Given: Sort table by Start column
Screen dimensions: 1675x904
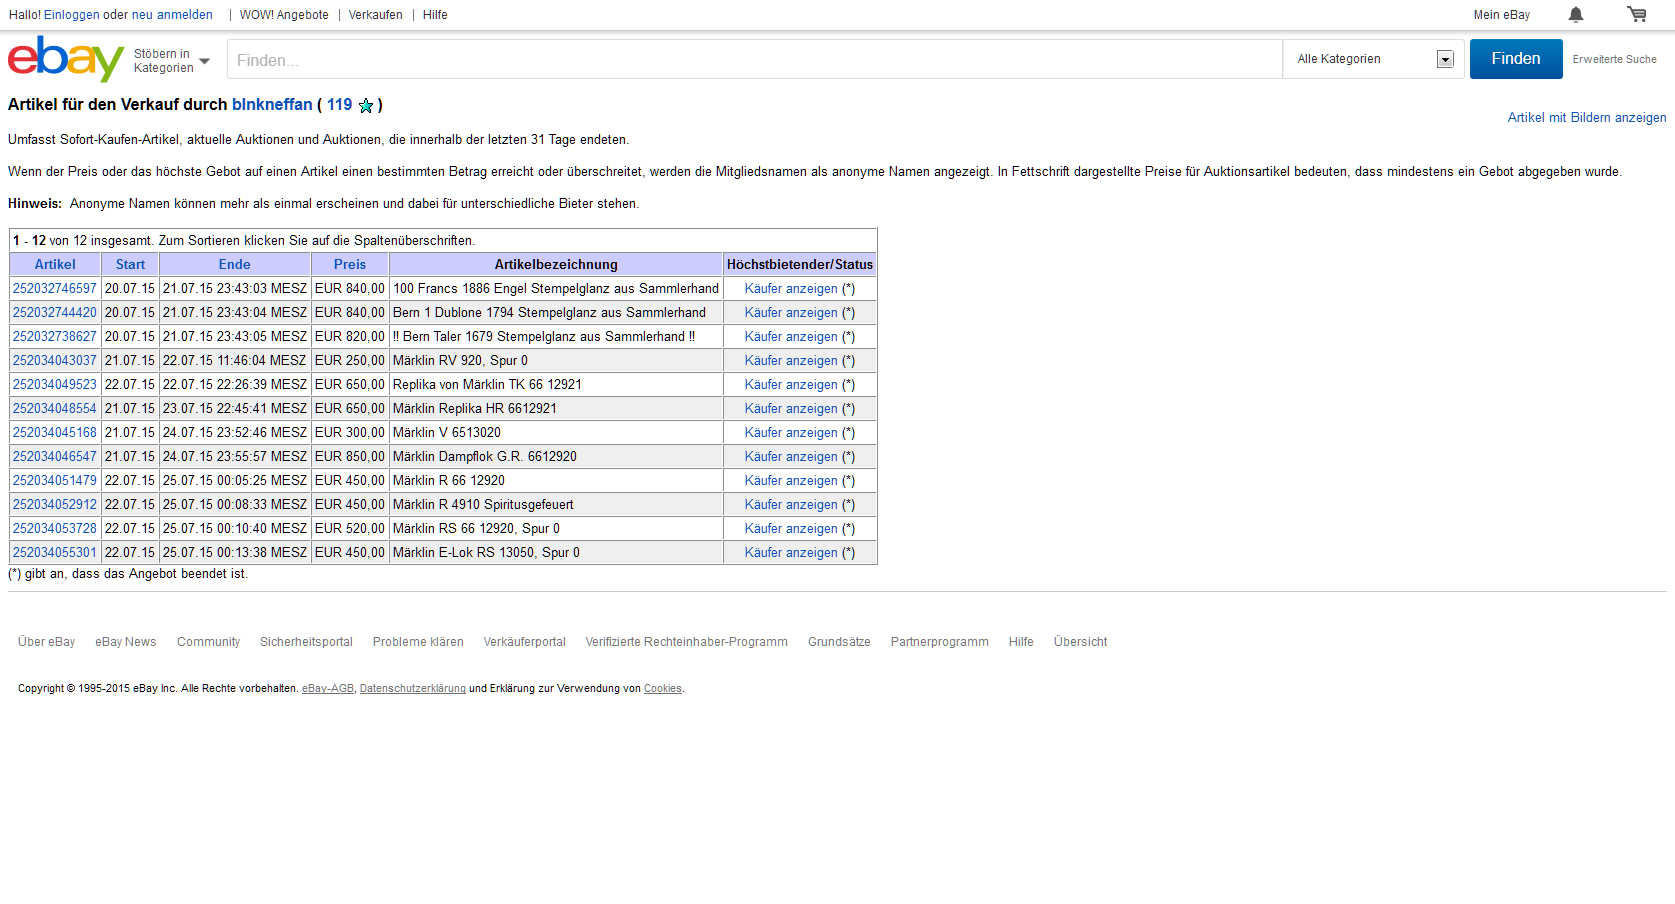Looking at the screenshot, I should [x=130, y=264].
